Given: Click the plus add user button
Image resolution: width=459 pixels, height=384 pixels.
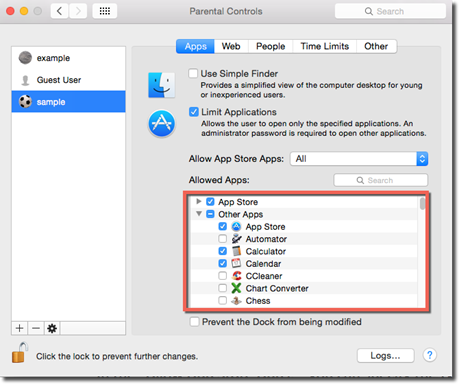Looking at the screenshot, I should pos(20,328).
